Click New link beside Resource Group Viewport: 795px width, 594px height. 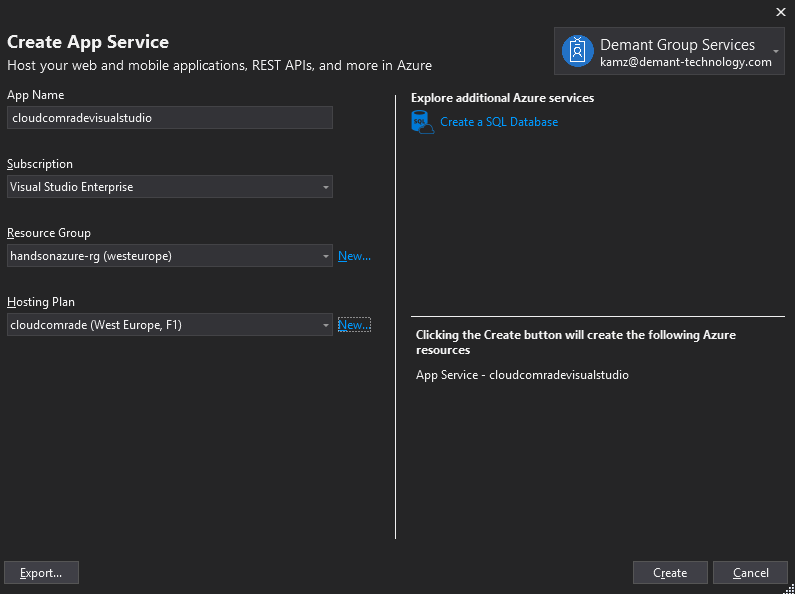click(x=354, y=256)
